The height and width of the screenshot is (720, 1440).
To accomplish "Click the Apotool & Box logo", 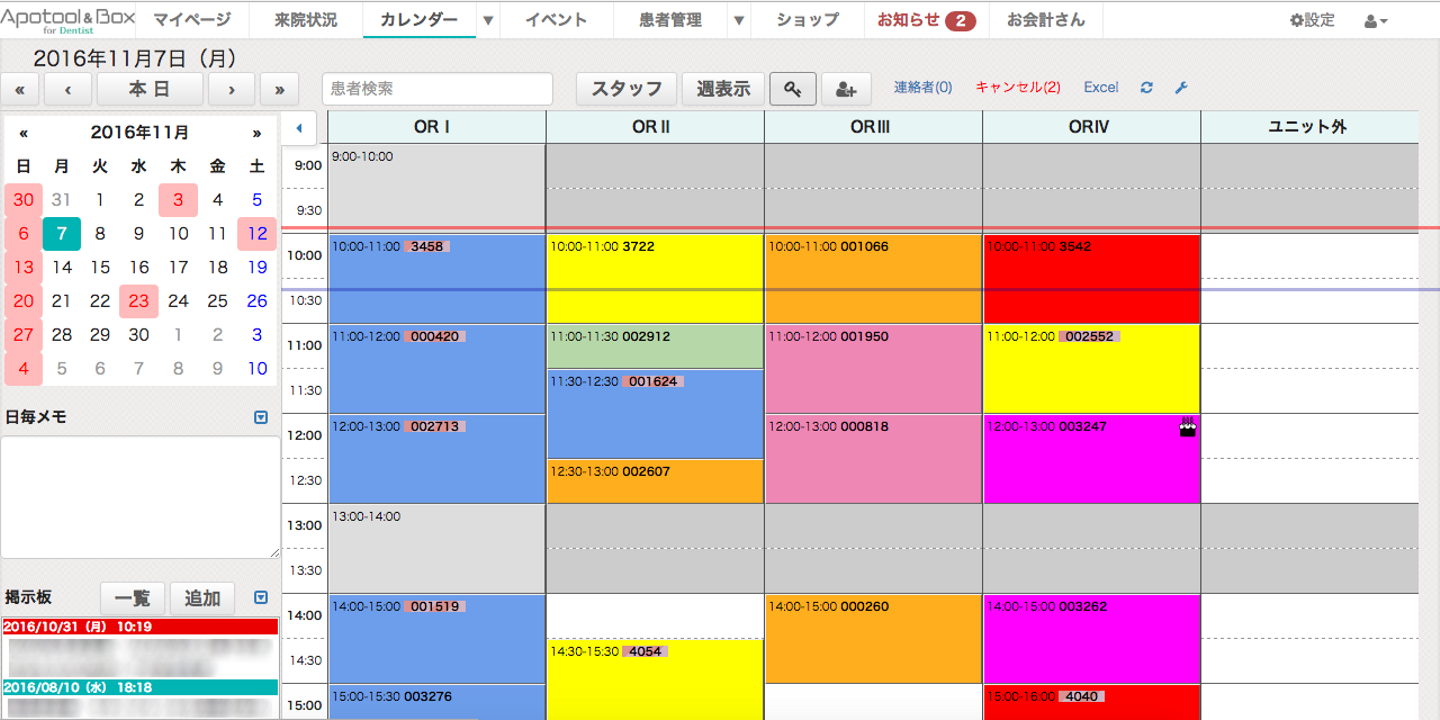I will click(68, 20).
